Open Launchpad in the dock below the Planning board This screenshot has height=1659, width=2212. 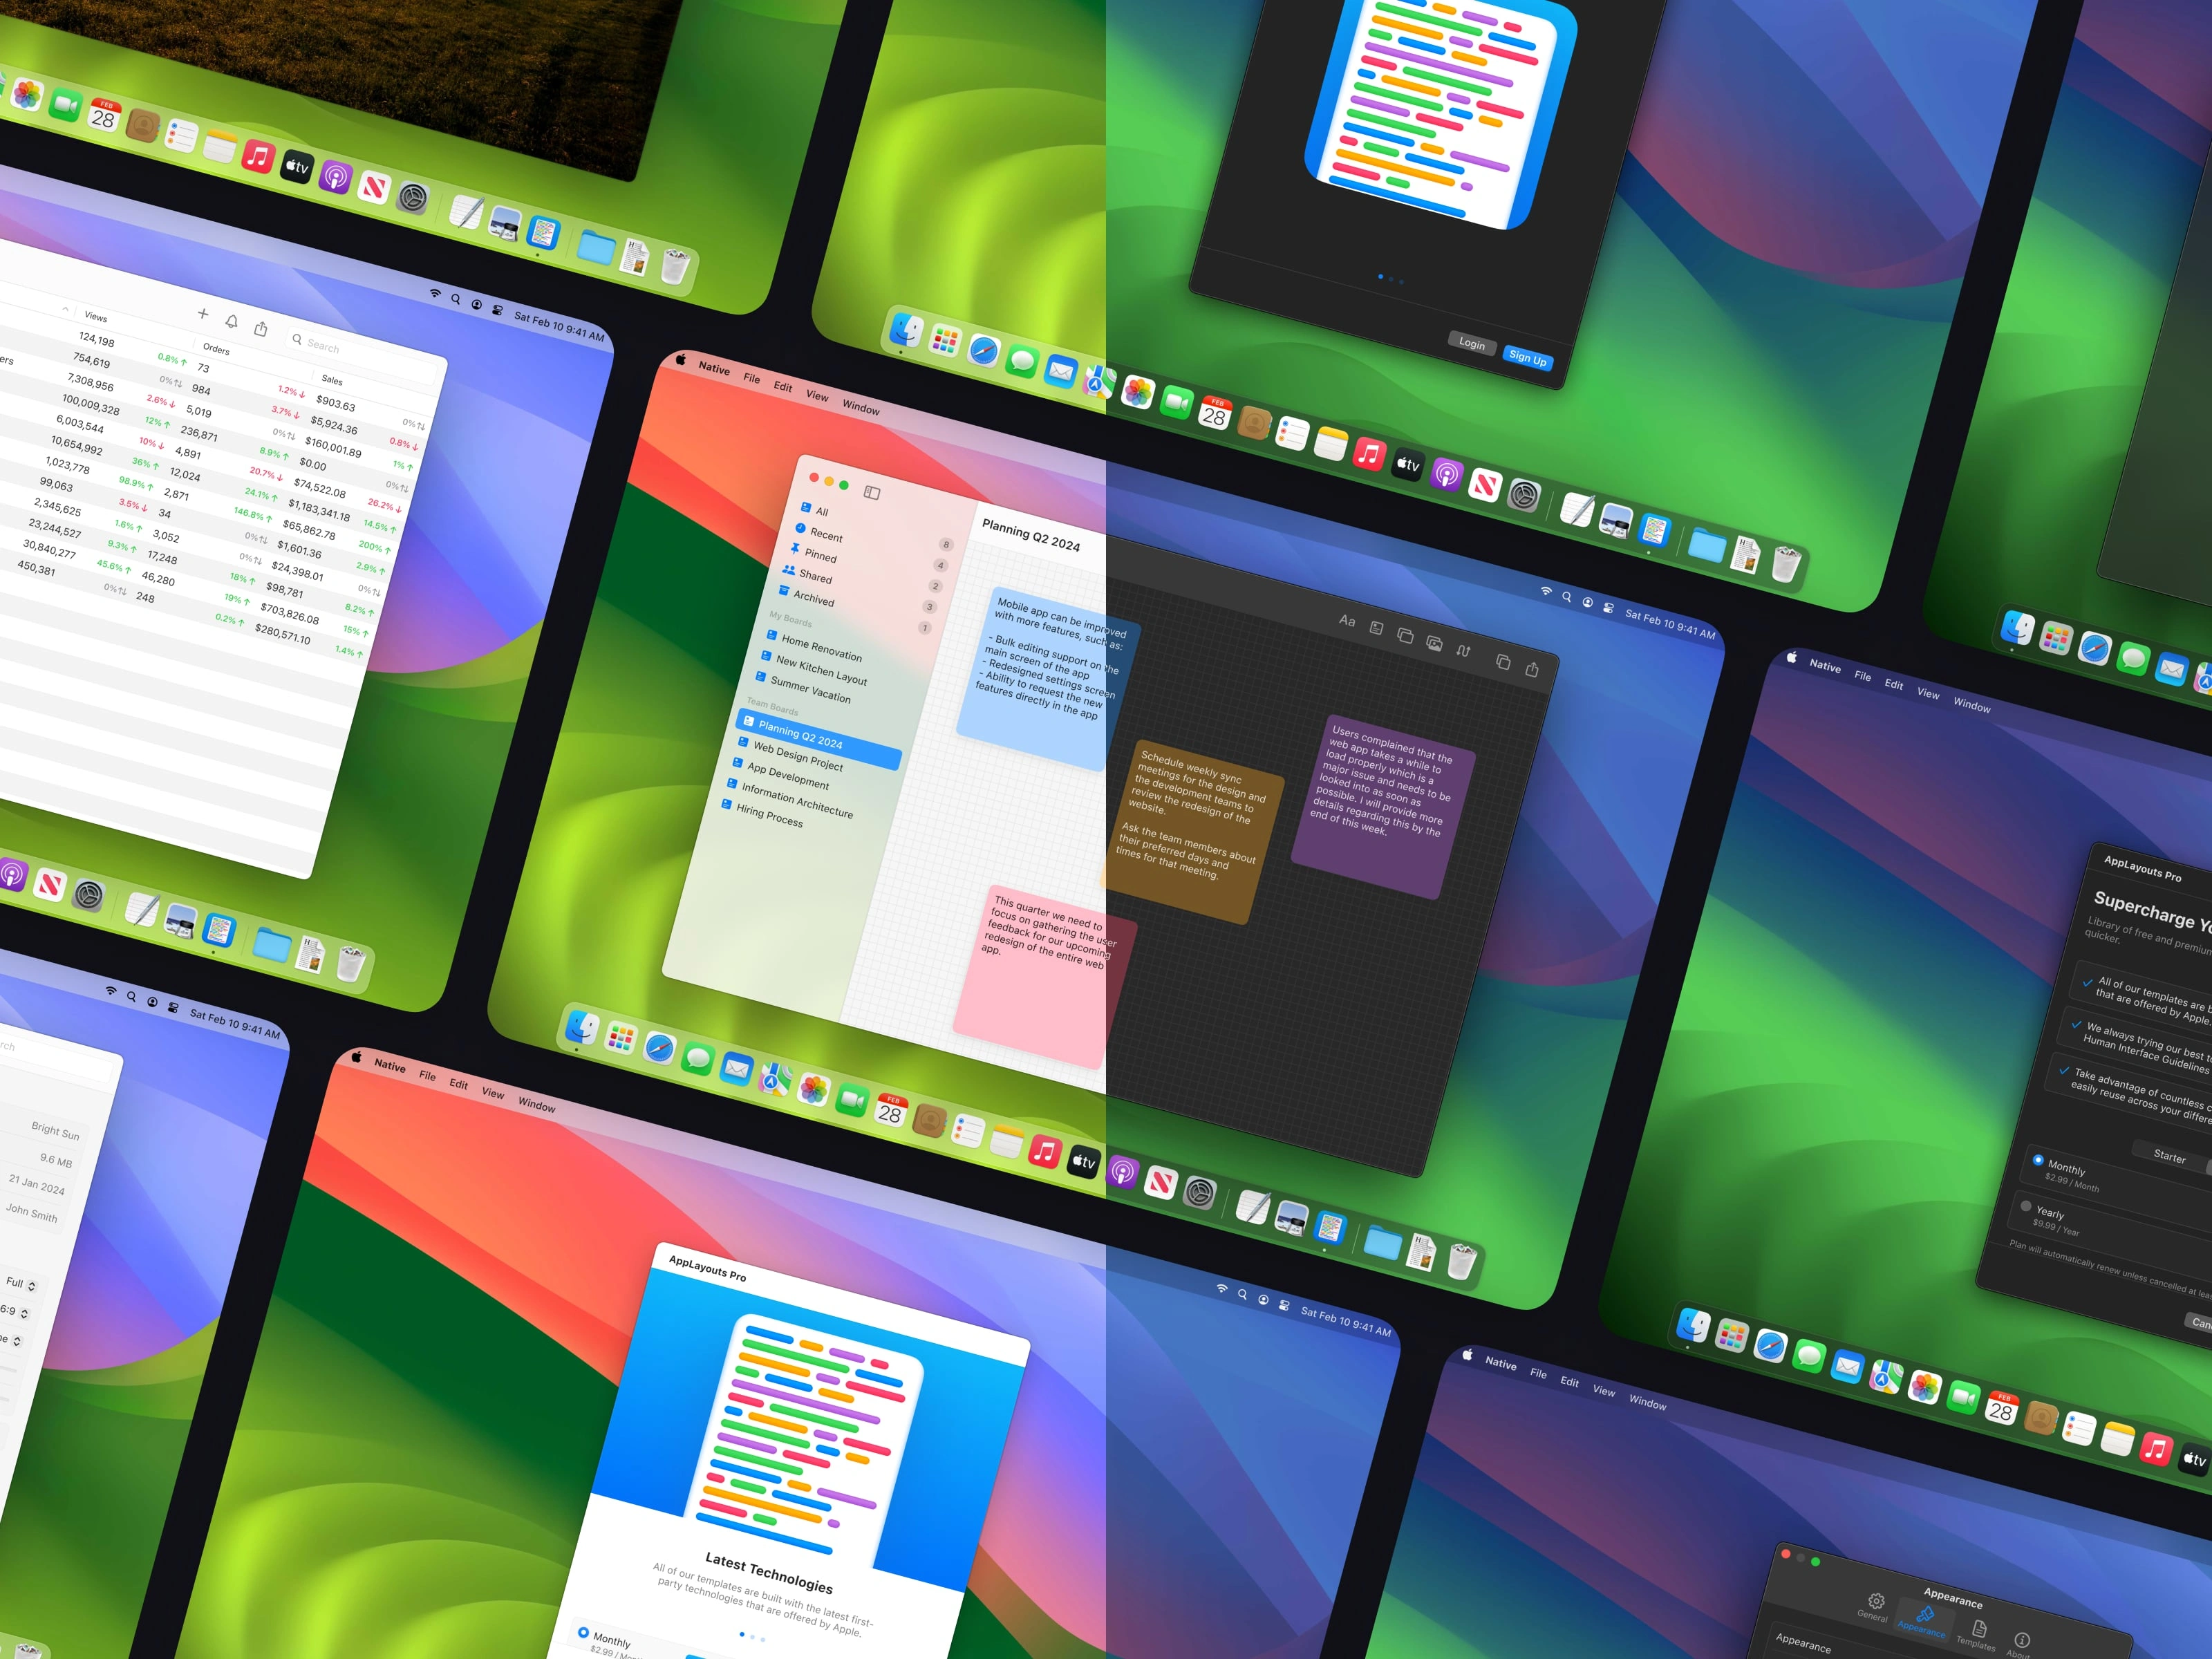(620, 1039)
